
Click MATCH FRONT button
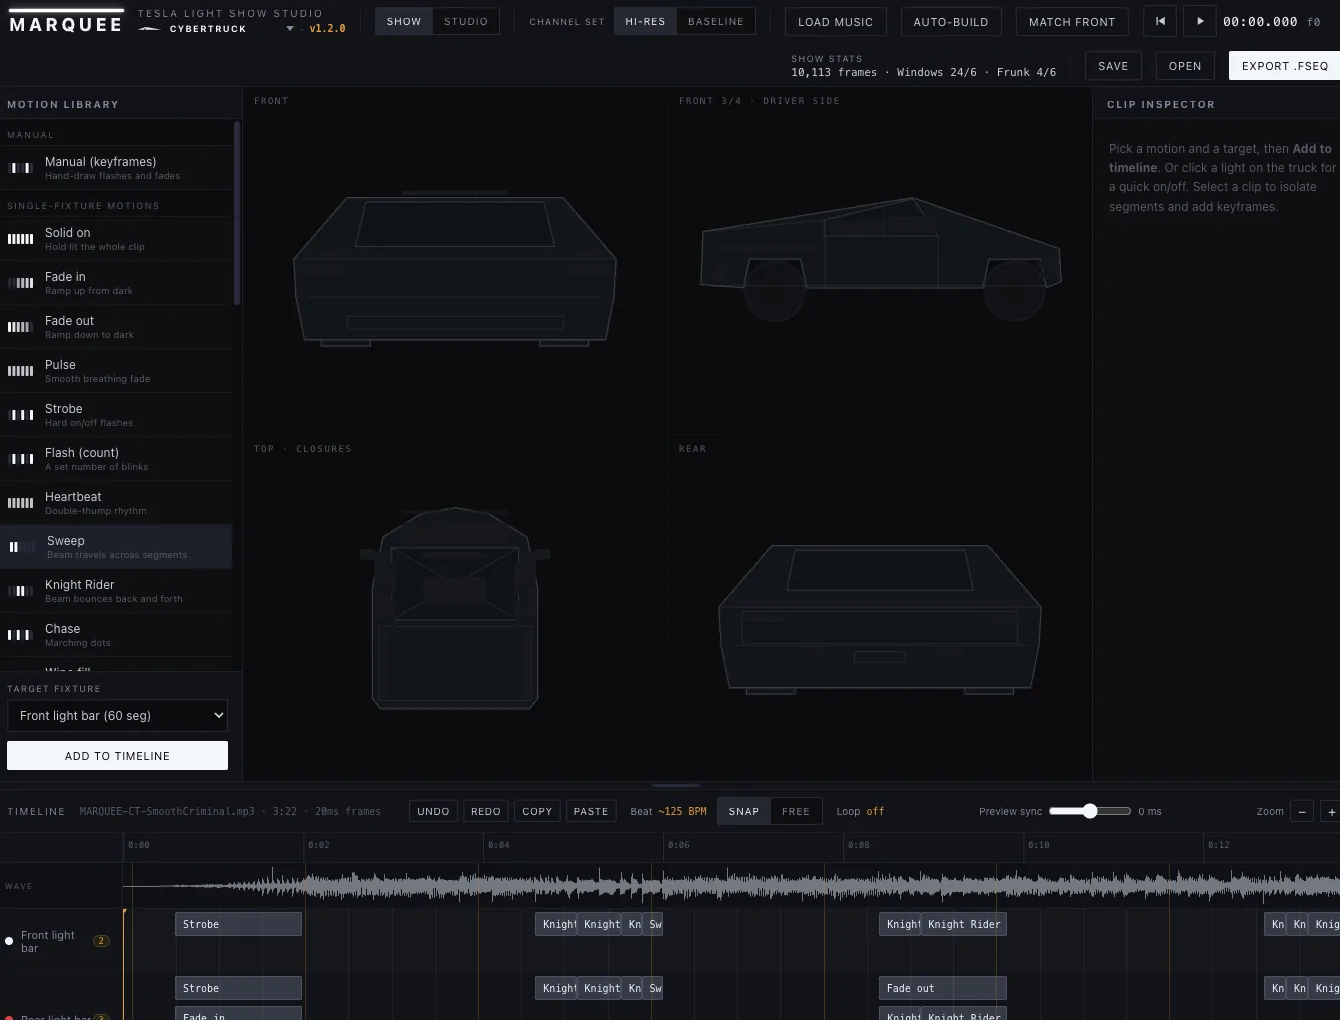(1072, 21)
